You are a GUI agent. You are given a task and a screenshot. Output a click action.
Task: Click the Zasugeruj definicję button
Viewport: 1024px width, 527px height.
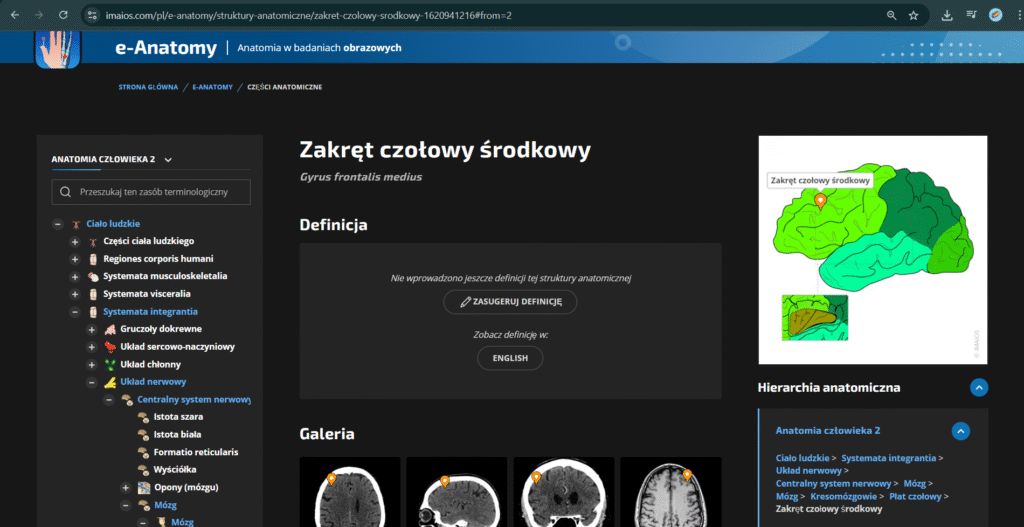pyautogui.click(x=510, y=301)
